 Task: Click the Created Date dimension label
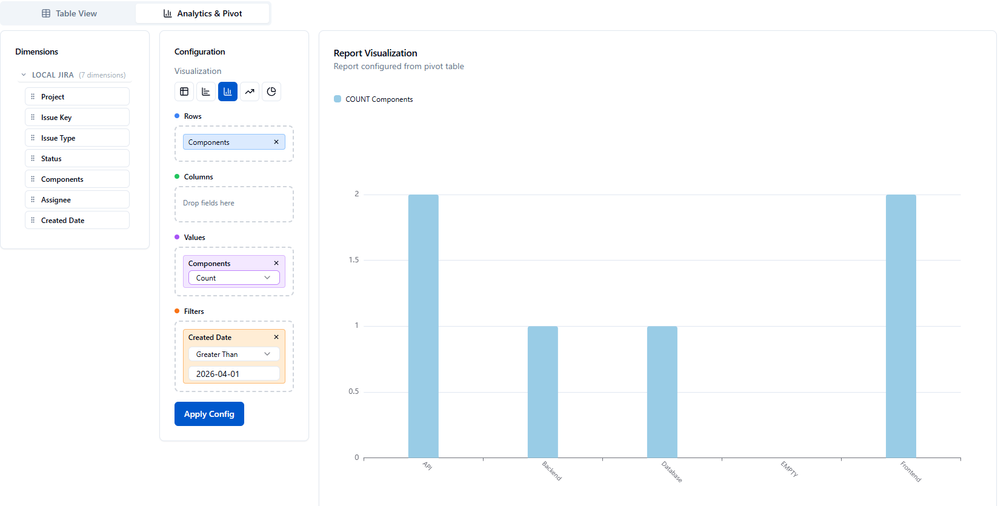coord(62,220)
